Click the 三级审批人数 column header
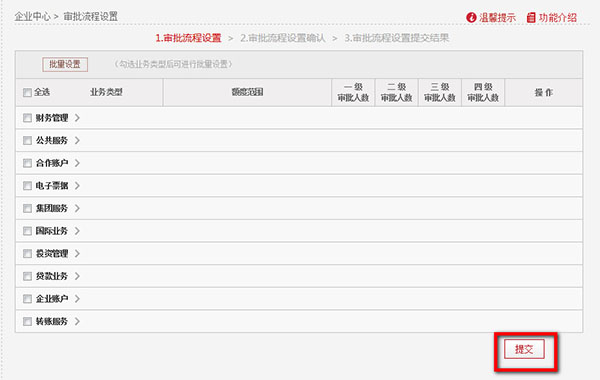 (440, 92)
